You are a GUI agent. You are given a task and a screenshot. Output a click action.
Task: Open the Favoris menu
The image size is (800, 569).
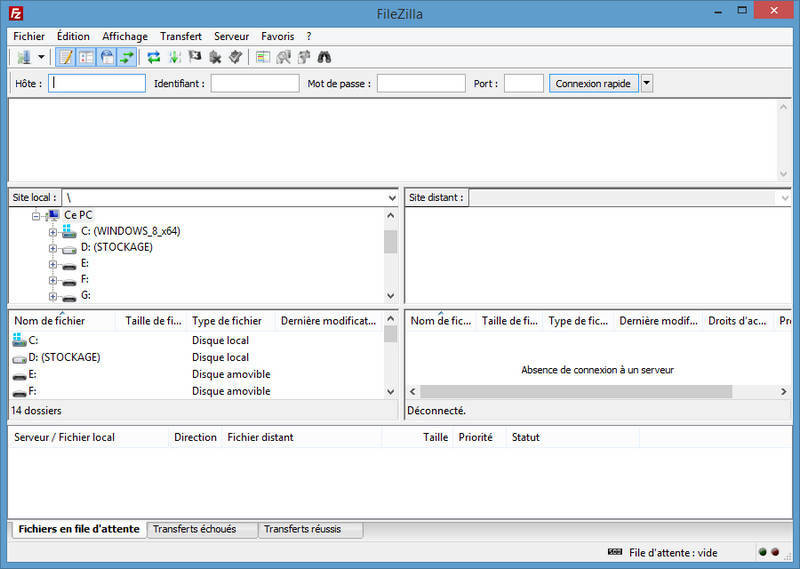click(x=278, y=36)
